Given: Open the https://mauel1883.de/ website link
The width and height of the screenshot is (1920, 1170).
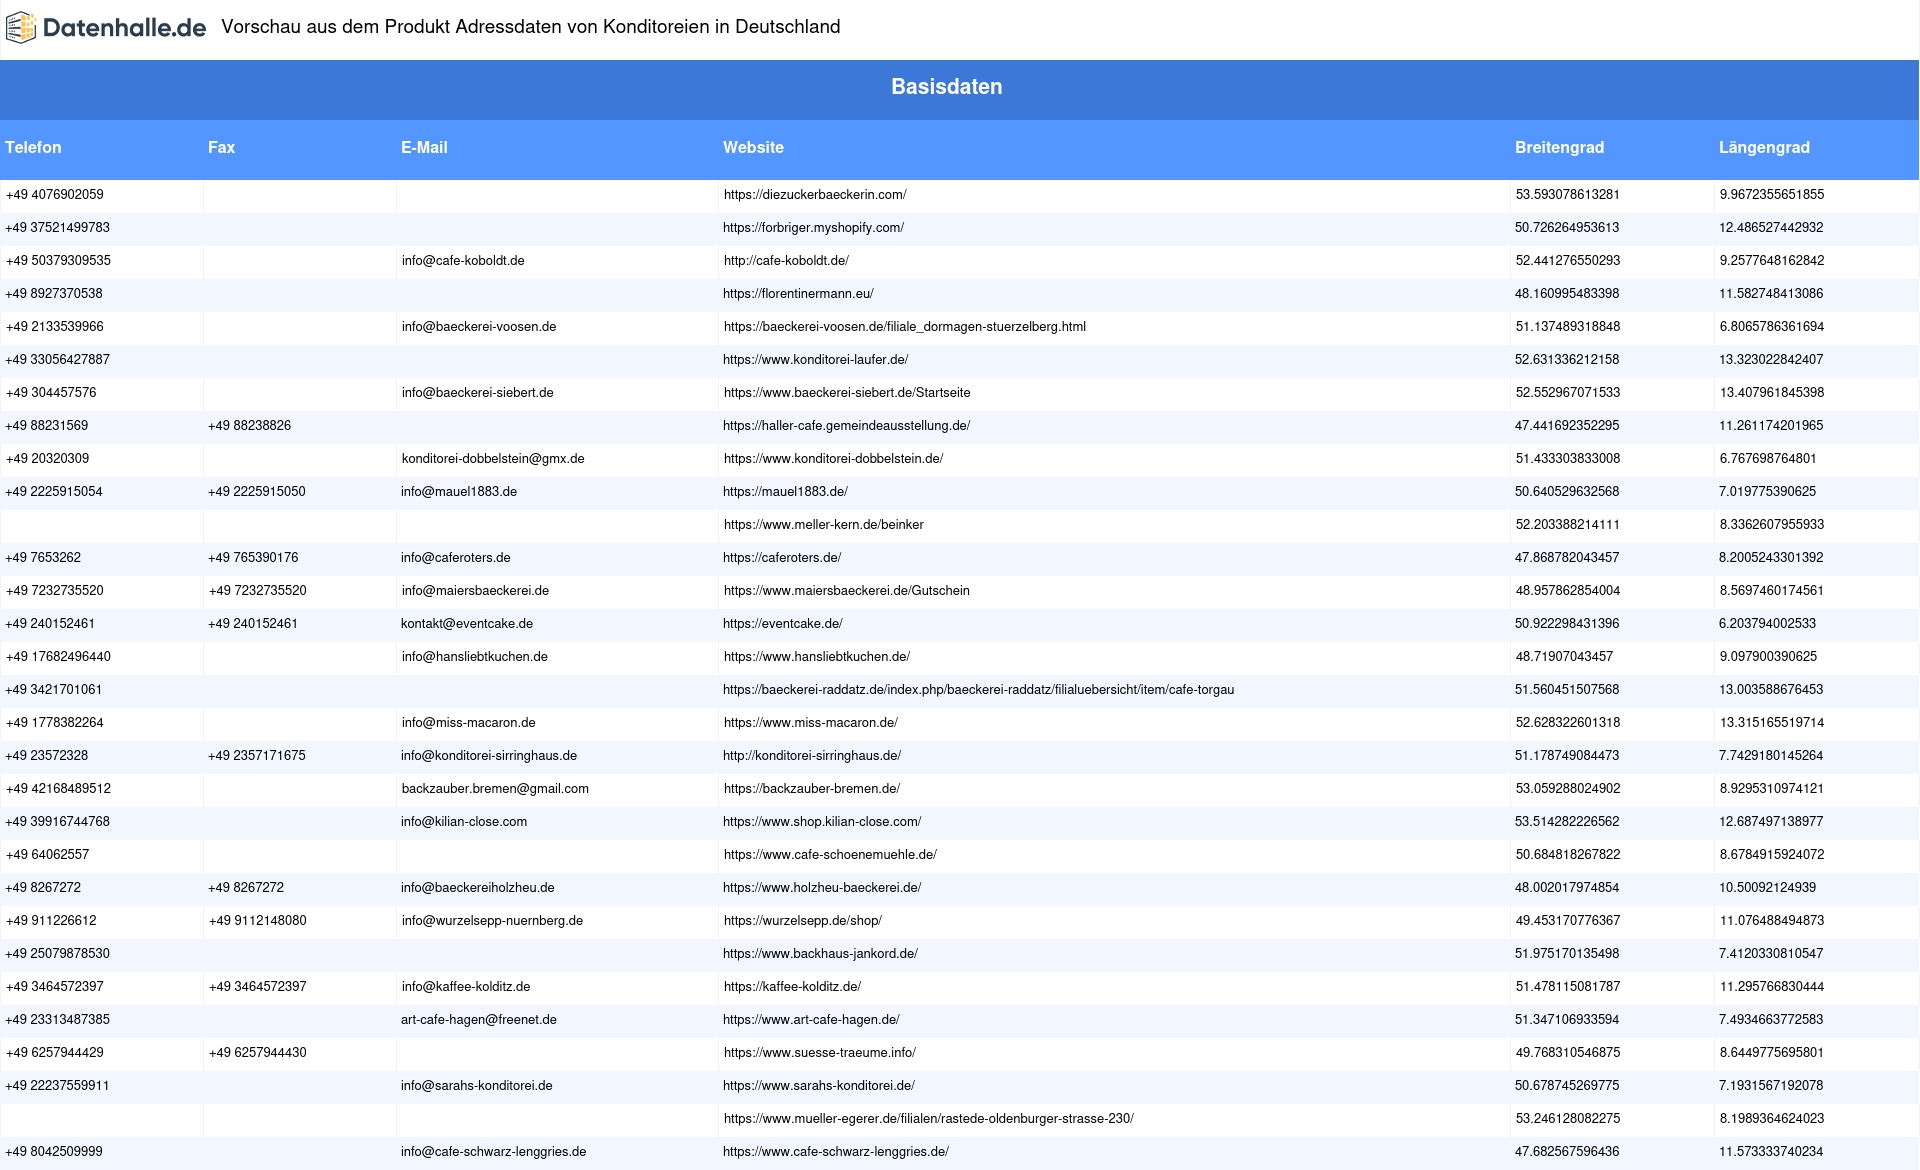Looking at the screenshot, I should 785,492.
